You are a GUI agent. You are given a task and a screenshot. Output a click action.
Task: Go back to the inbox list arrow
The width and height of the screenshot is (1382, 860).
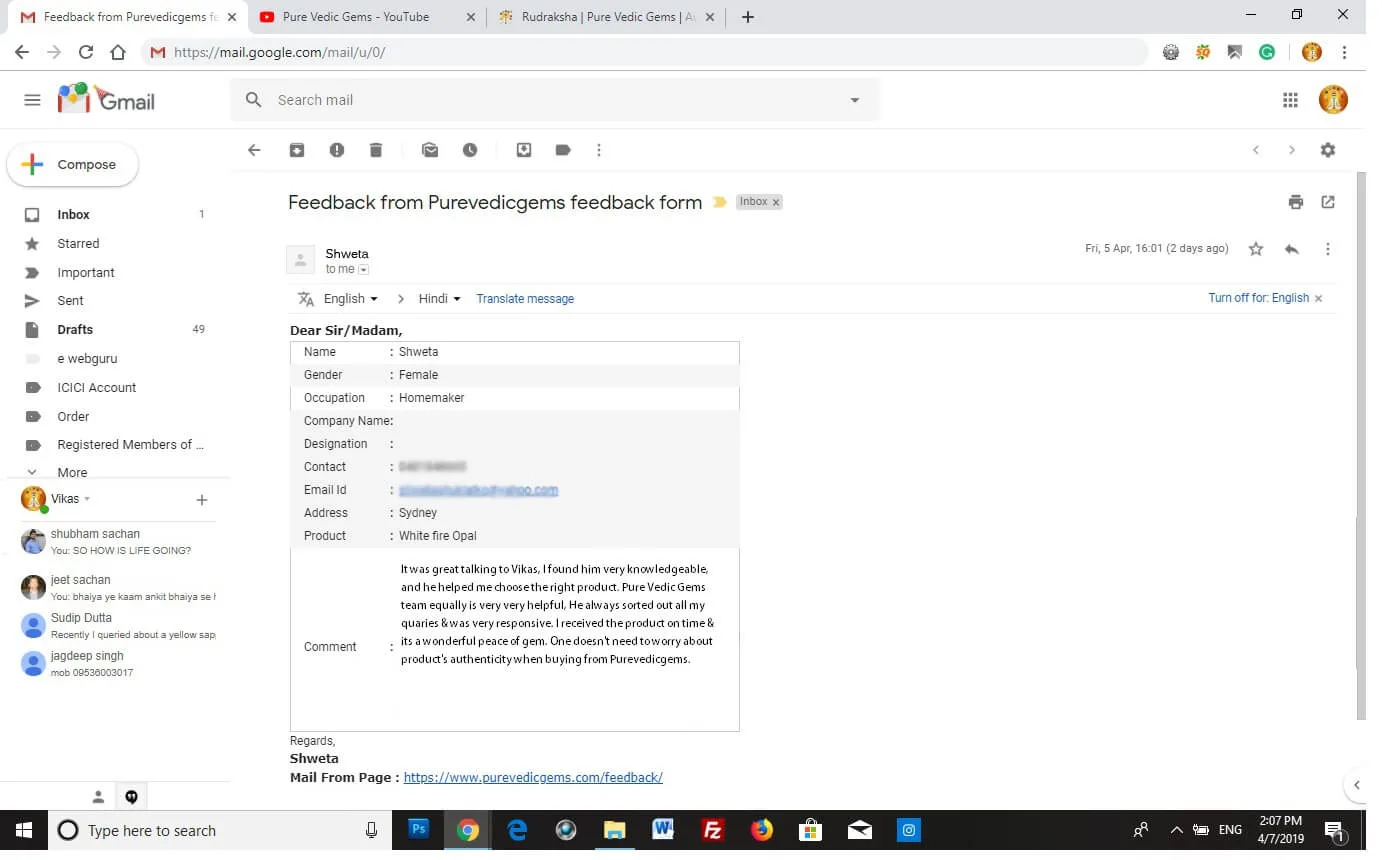pos(254,150)
